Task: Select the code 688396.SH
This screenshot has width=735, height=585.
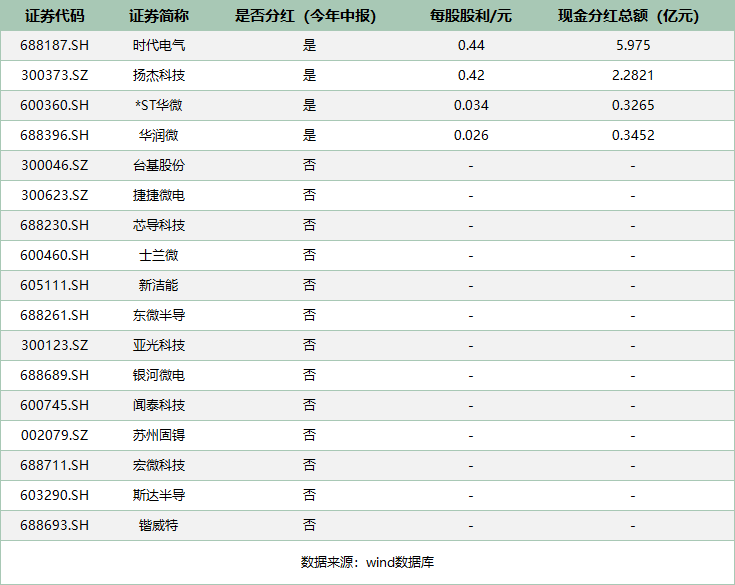Action: [54, 135]
